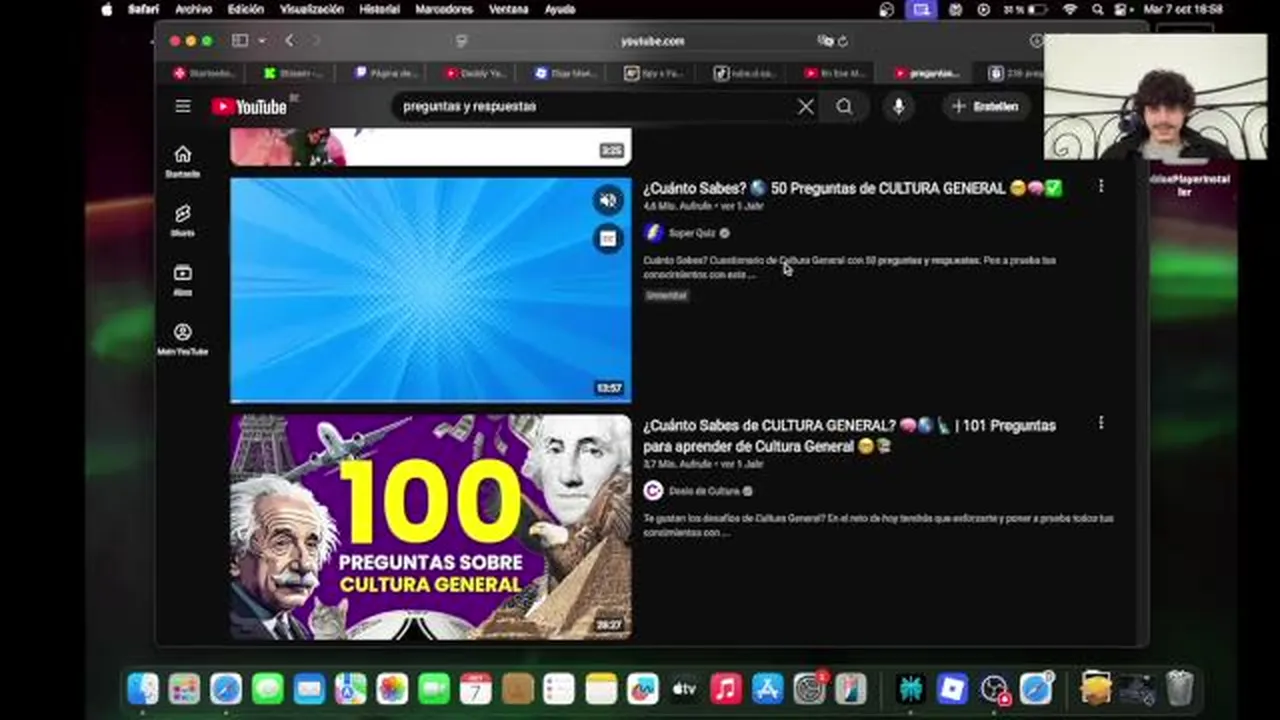Open the 101 Preguntas de Cultura General title
Image resolution: width=1280 pixels, height=720 pixels.
click(849, 436)
